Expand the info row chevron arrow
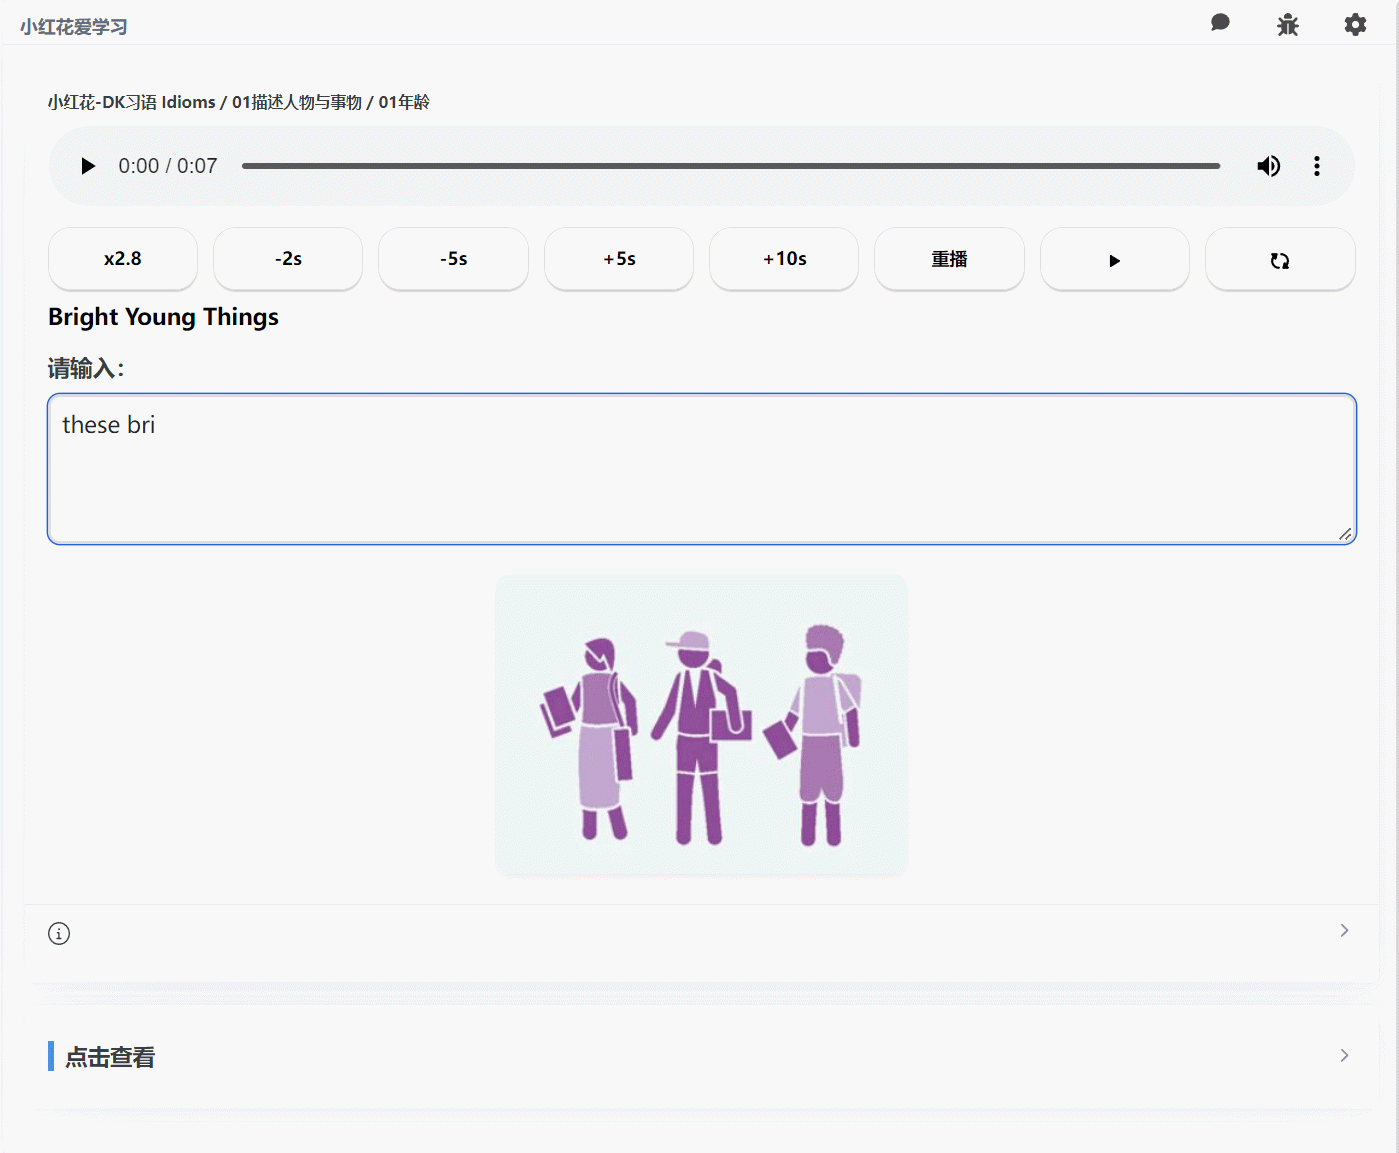1399x1153 pixels. (x=1344, y=931)
